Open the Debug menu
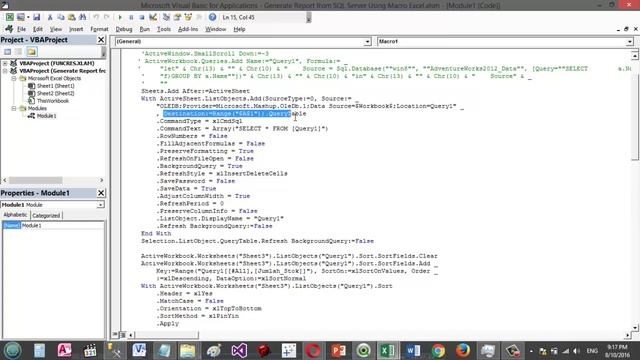The height and width of the screenshot is (360, 640). (x=124, y=29)
